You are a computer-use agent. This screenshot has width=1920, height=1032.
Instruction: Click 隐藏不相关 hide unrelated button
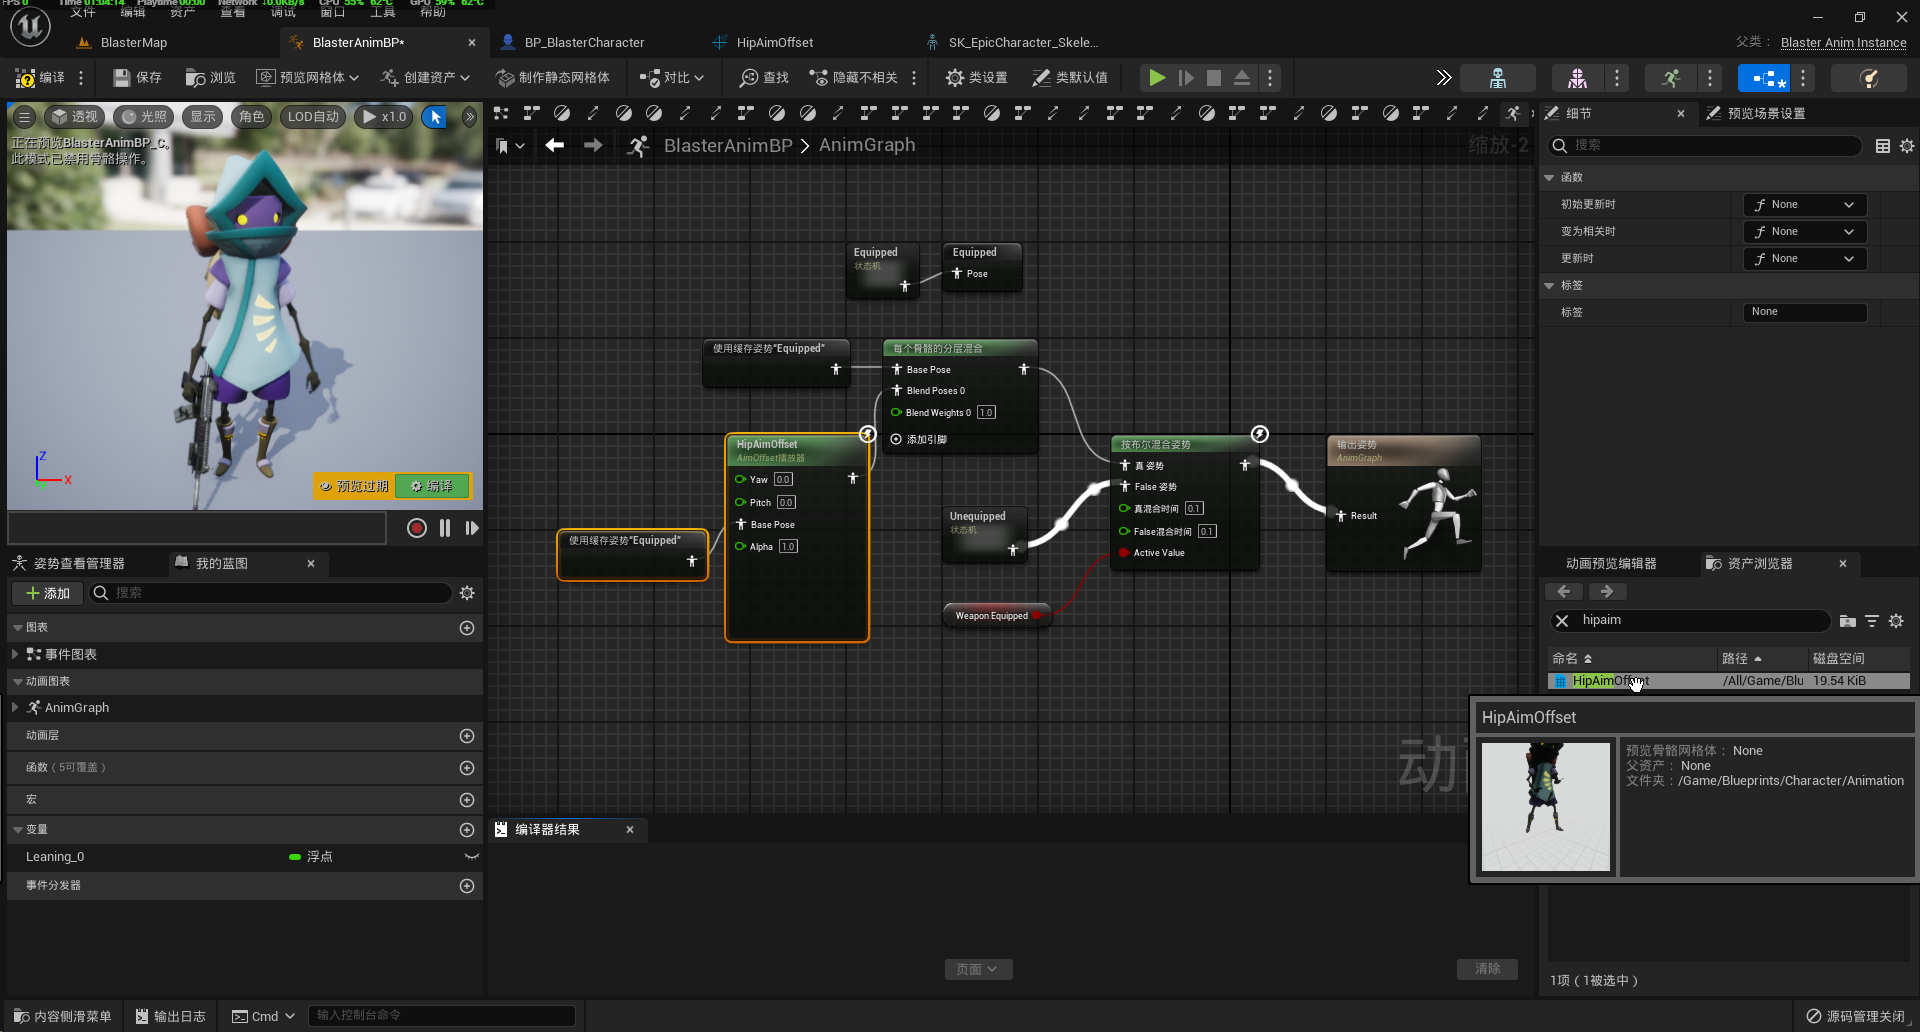click(x=854, y=78)
